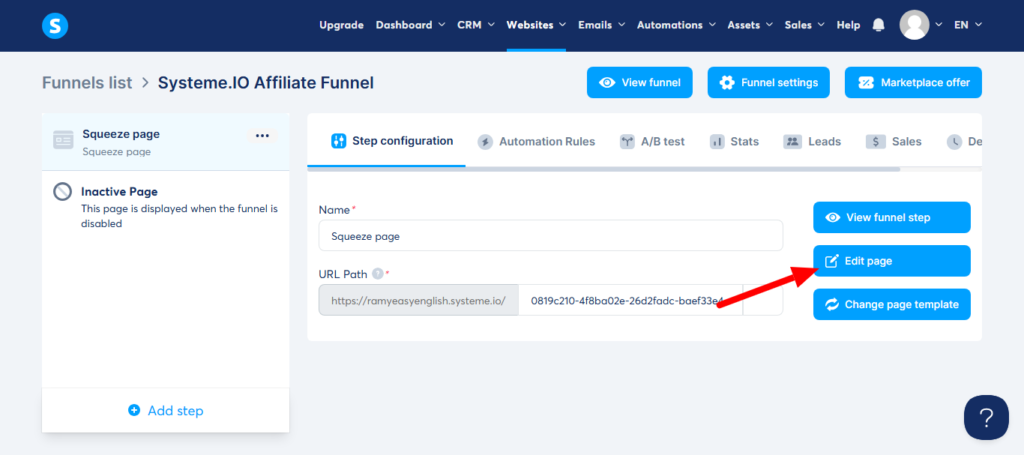Viewport: 1024px width, 455px height.
Task: Open Funnel settings
Action: [x=769, y=82]
